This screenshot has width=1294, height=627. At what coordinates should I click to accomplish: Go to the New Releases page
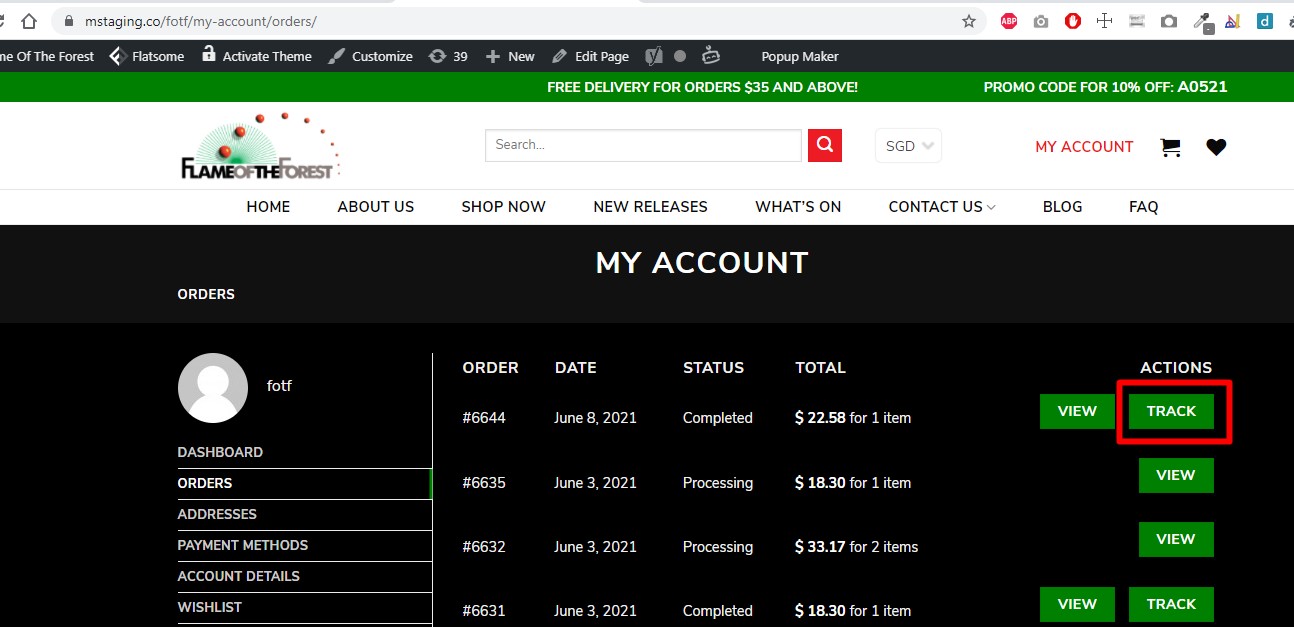pyautogui.click(x=650, y=207)
